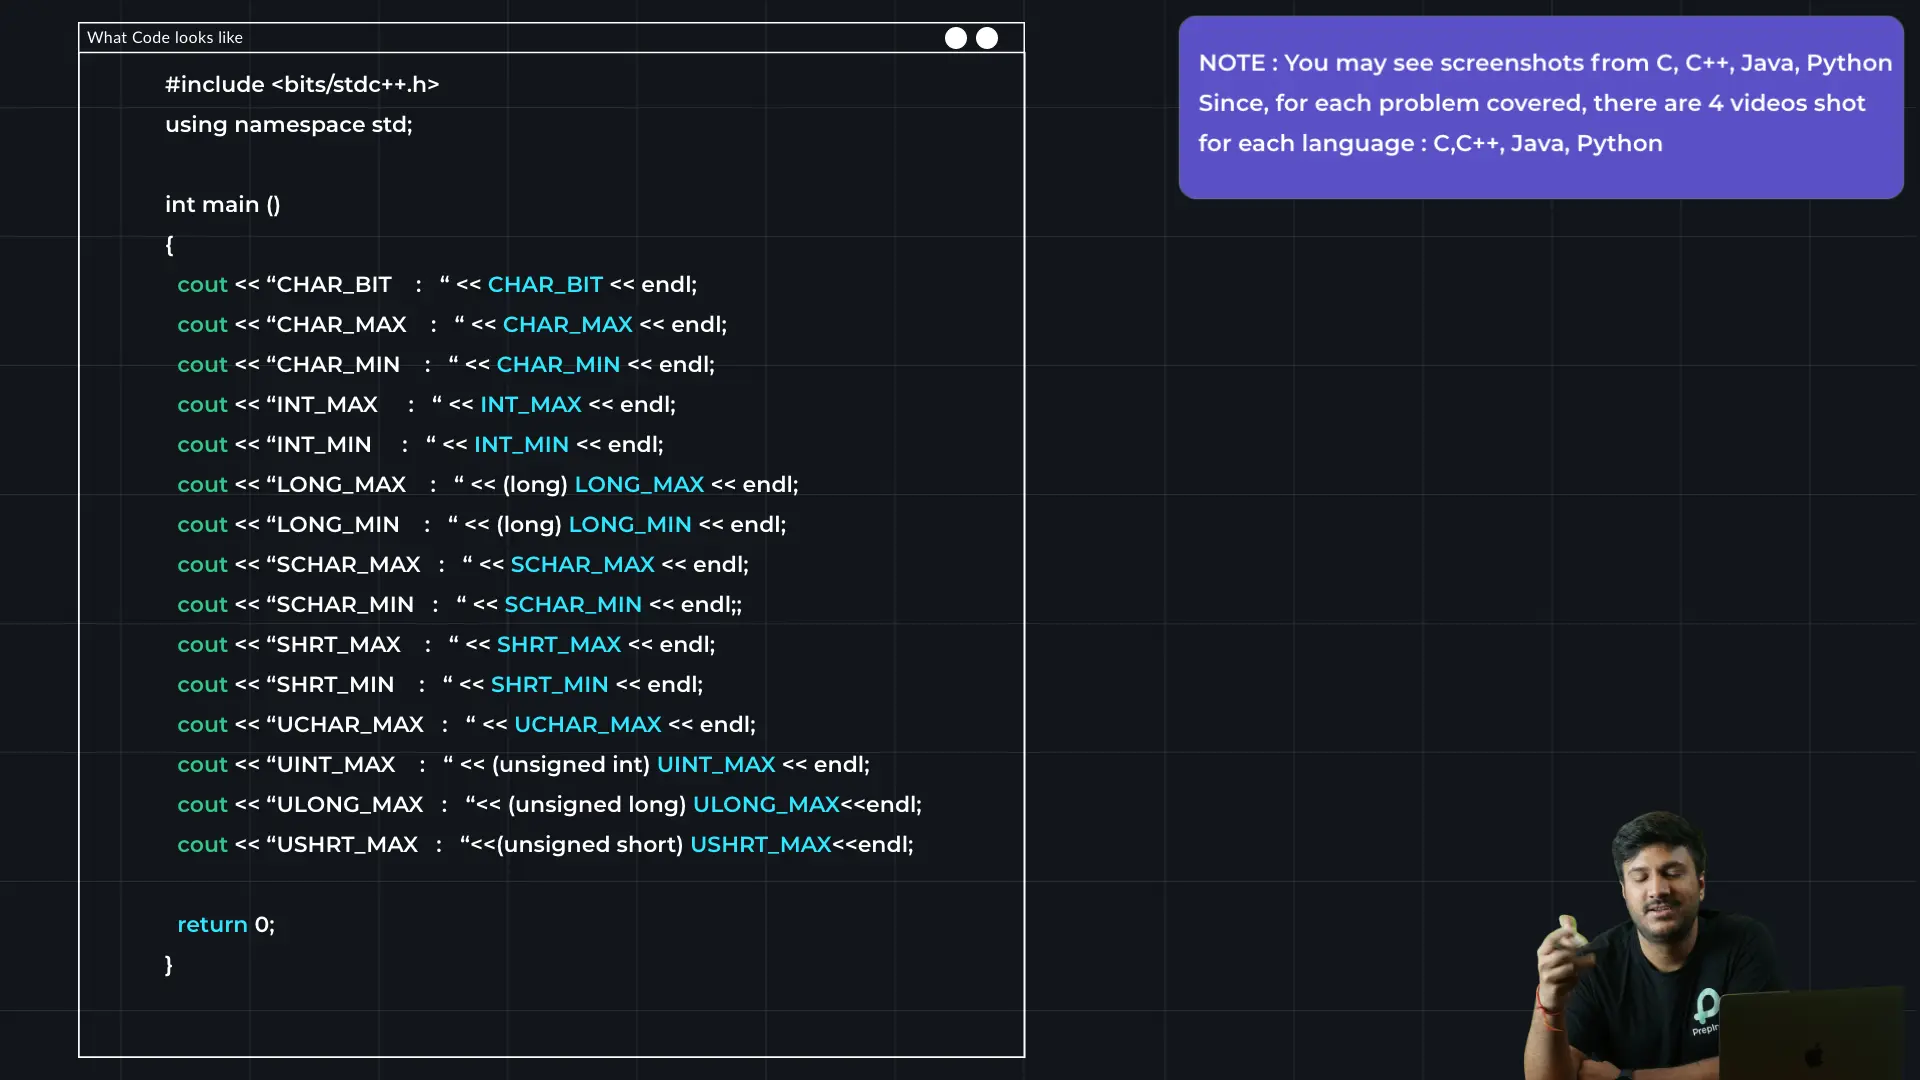This screenshot has height=1080, width=1920.
Task: Click the #include <bits/stdc++.h> line
Action: pos(302,85)
